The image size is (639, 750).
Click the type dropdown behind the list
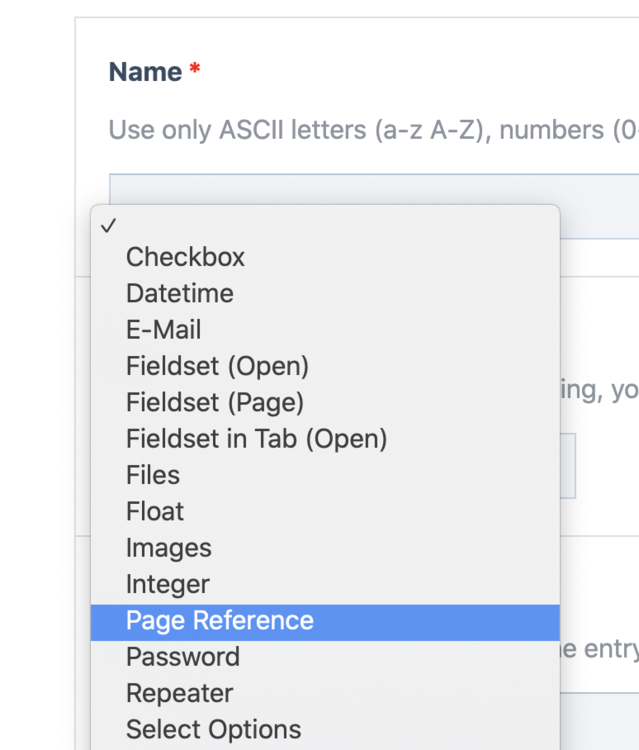click(x=568, y=465)
